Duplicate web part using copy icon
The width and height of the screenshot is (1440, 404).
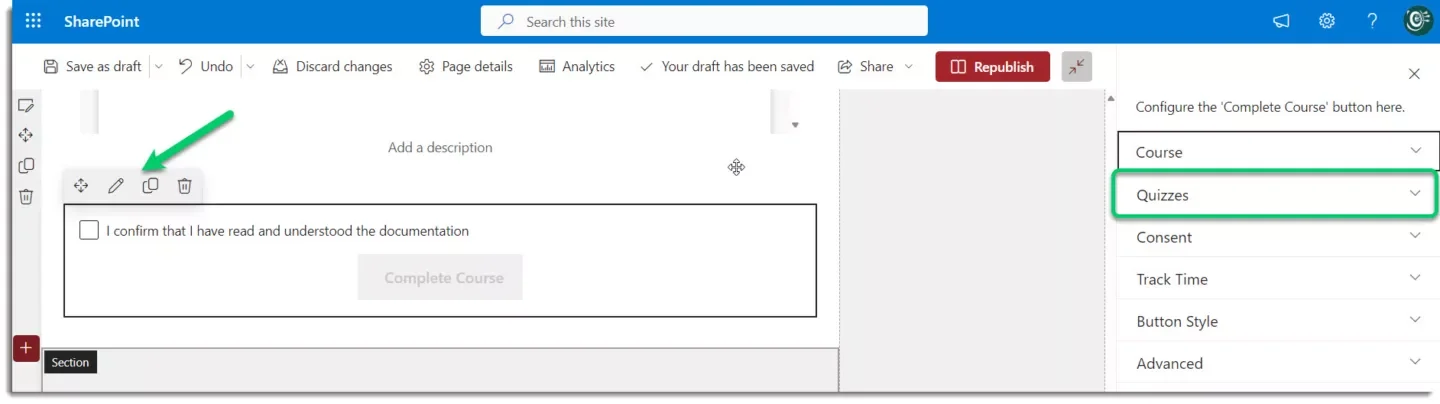coord(150,186)
